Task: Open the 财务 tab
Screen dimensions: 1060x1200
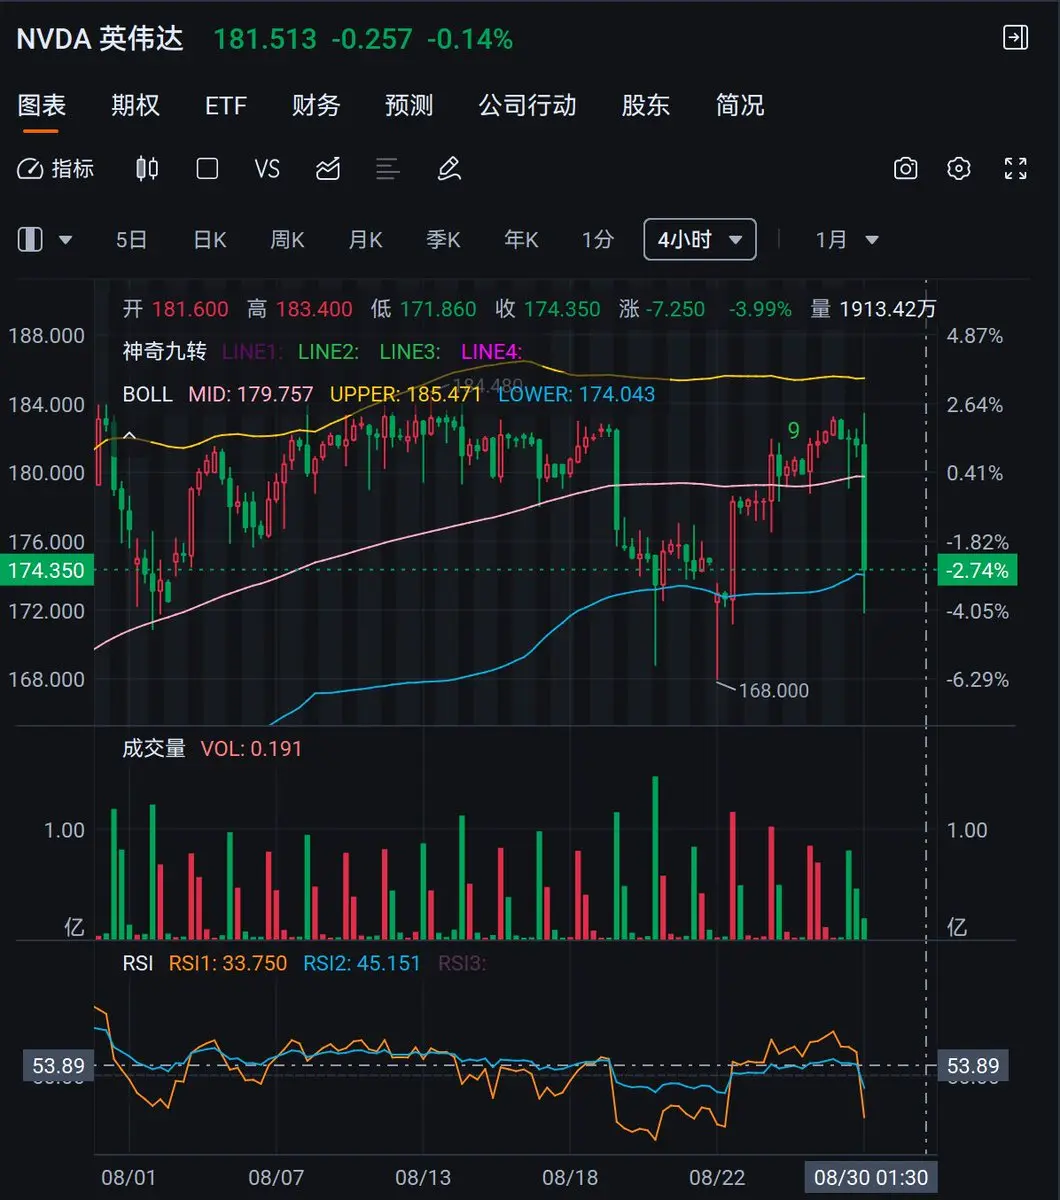Action: tap(316, 105)
